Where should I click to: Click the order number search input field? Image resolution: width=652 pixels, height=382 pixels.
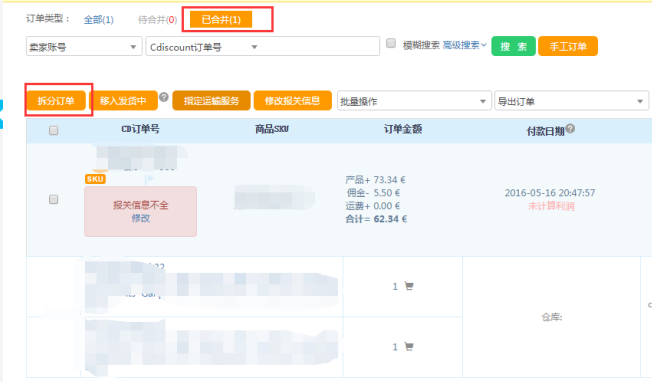[x=320, y=46]
